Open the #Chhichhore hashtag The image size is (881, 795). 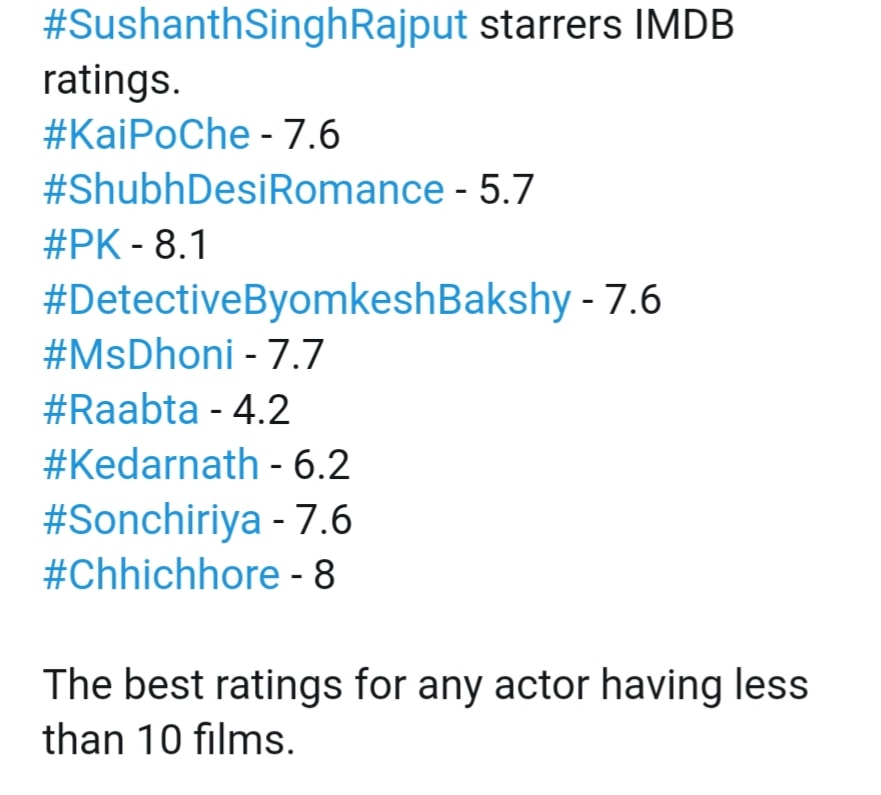161,575
